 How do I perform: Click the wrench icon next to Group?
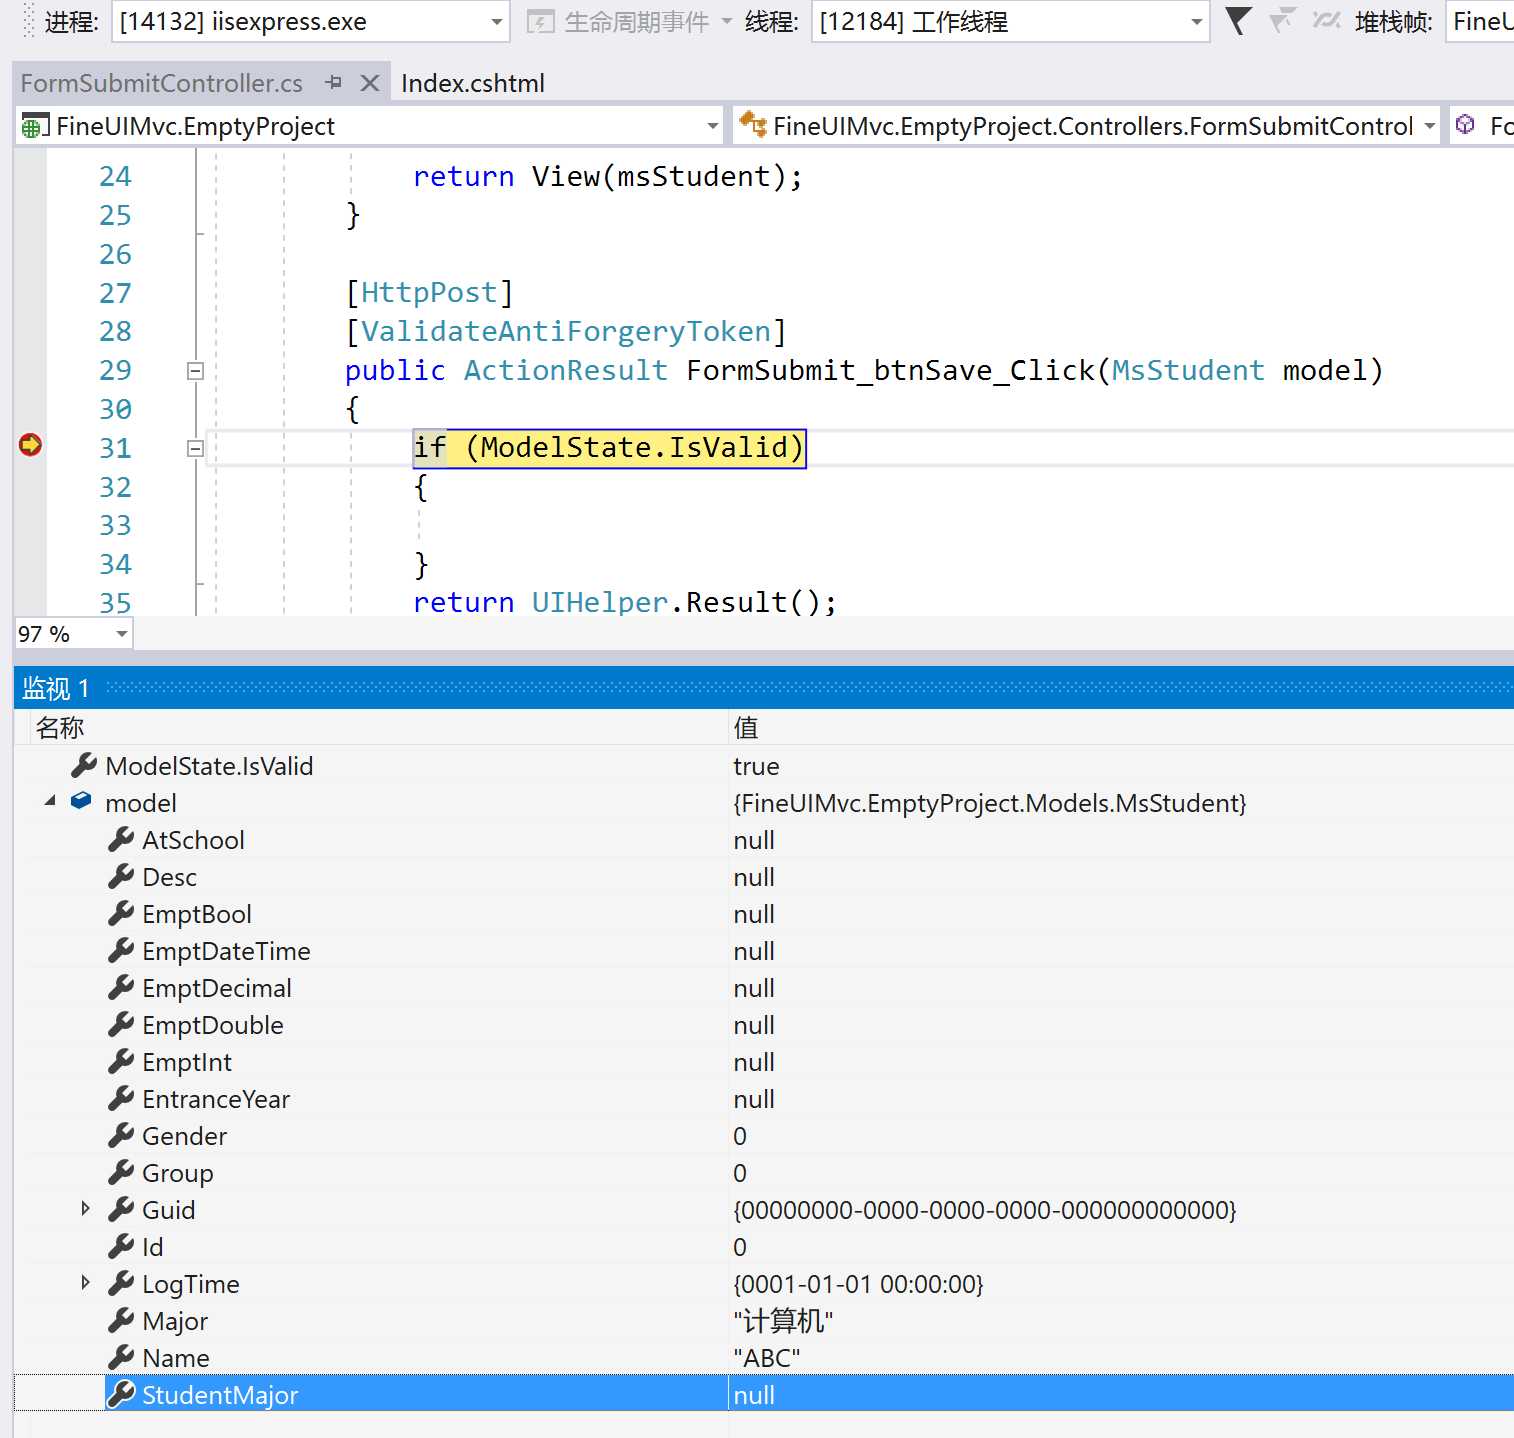click(x=121, y=1172)
